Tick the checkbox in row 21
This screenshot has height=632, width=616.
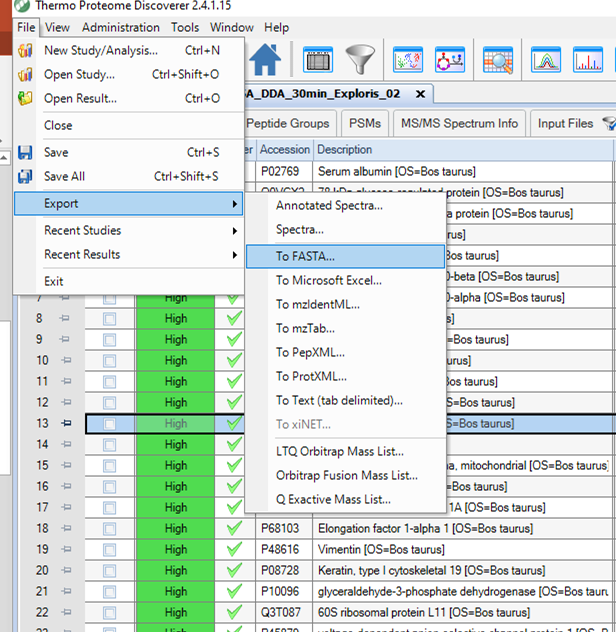click(109, 592)
